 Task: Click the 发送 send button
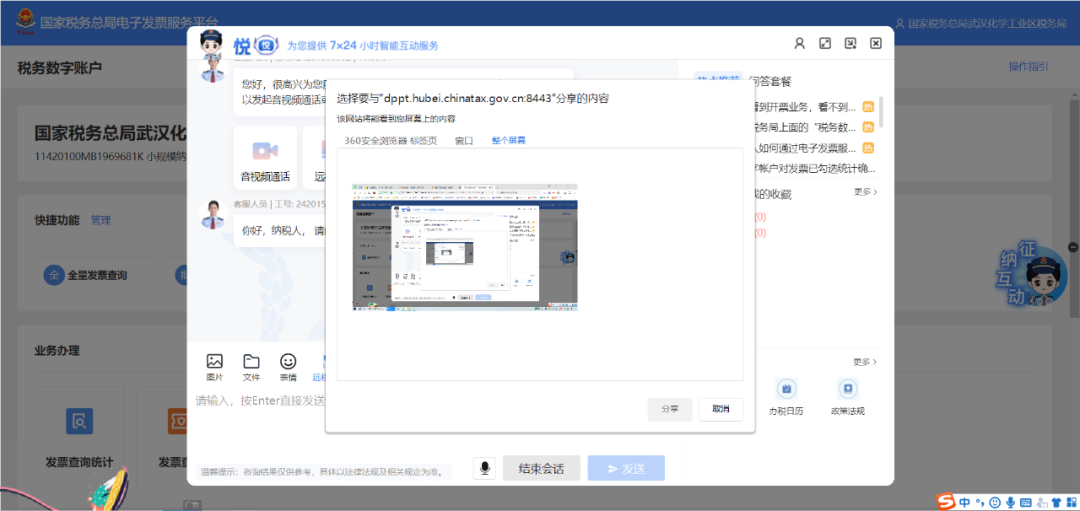[626, 468]
